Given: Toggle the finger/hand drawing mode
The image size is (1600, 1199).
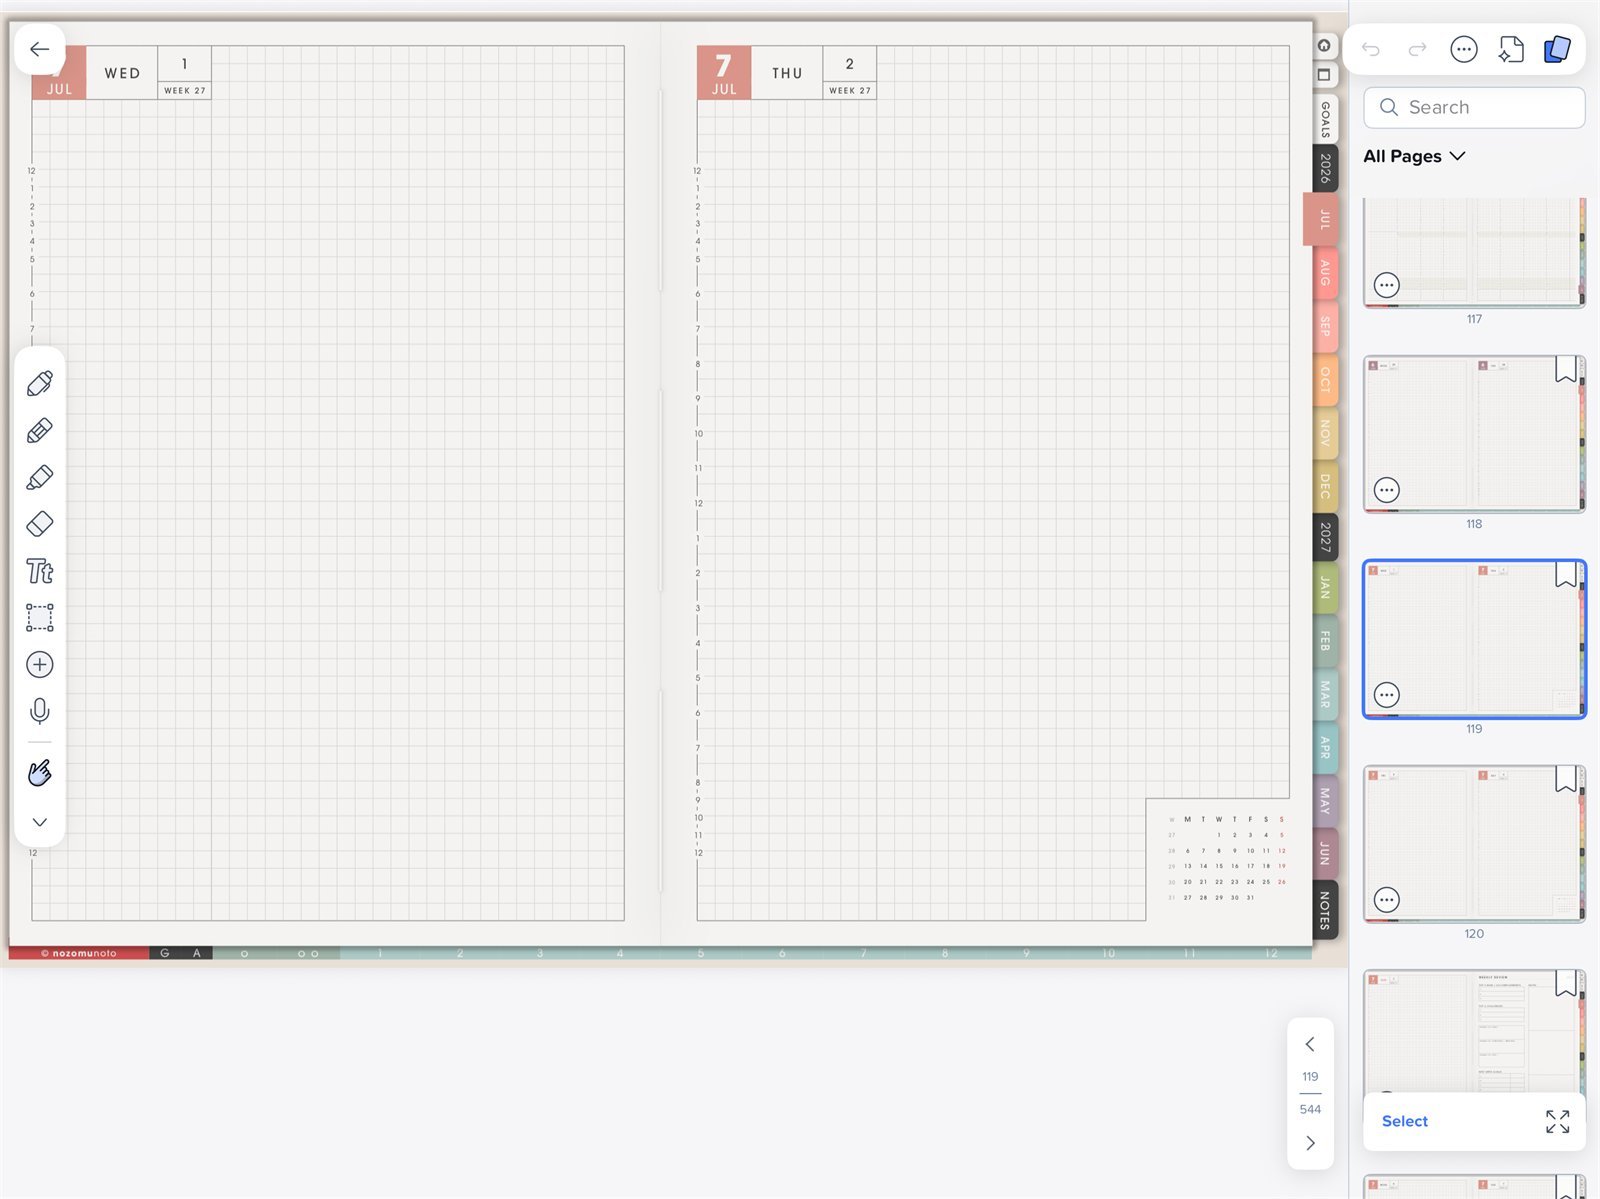Looking at the screenshot, I should 40,773.
